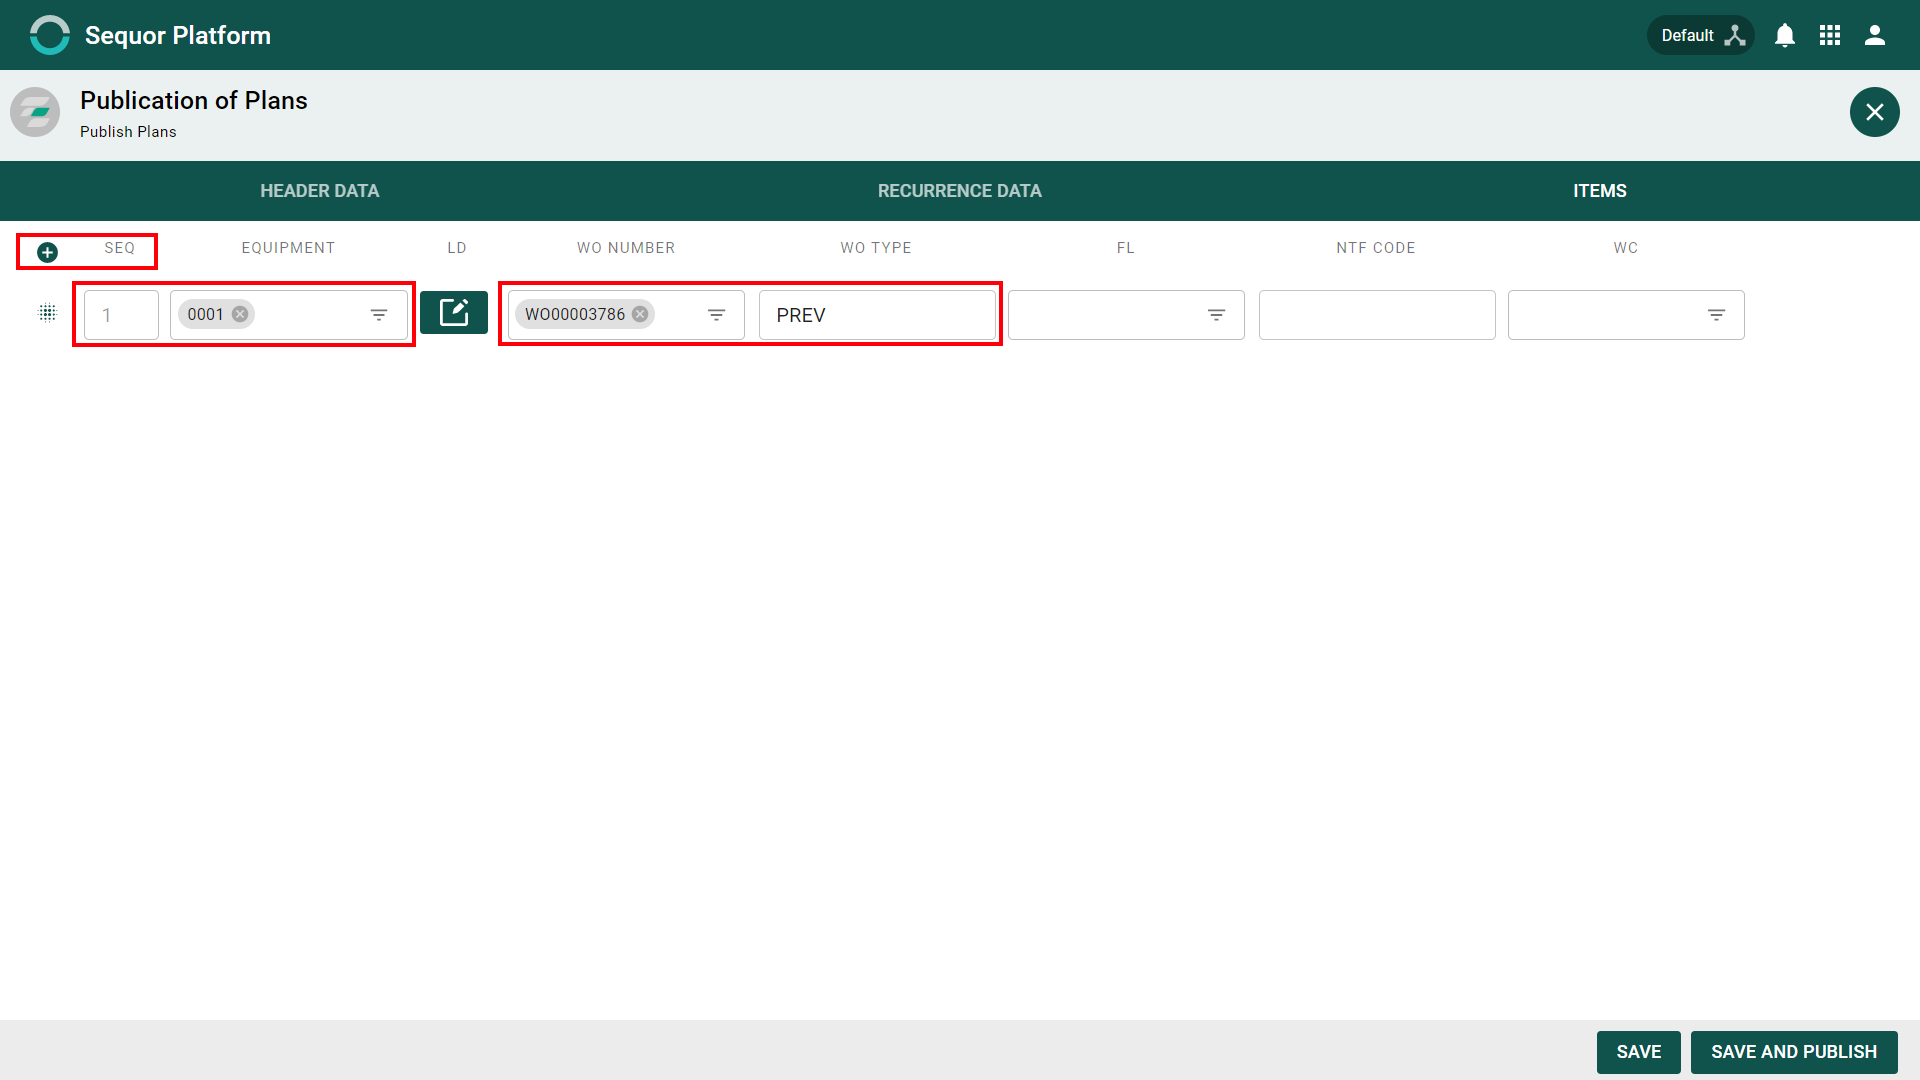
Task: Add a new item row with plus icon
Action: point(47,252)
